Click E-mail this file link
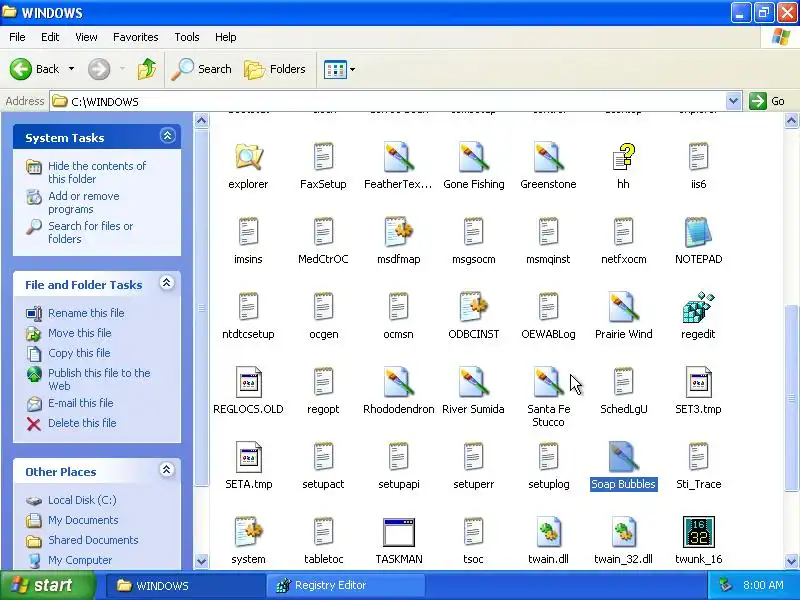 click(81, 403)
